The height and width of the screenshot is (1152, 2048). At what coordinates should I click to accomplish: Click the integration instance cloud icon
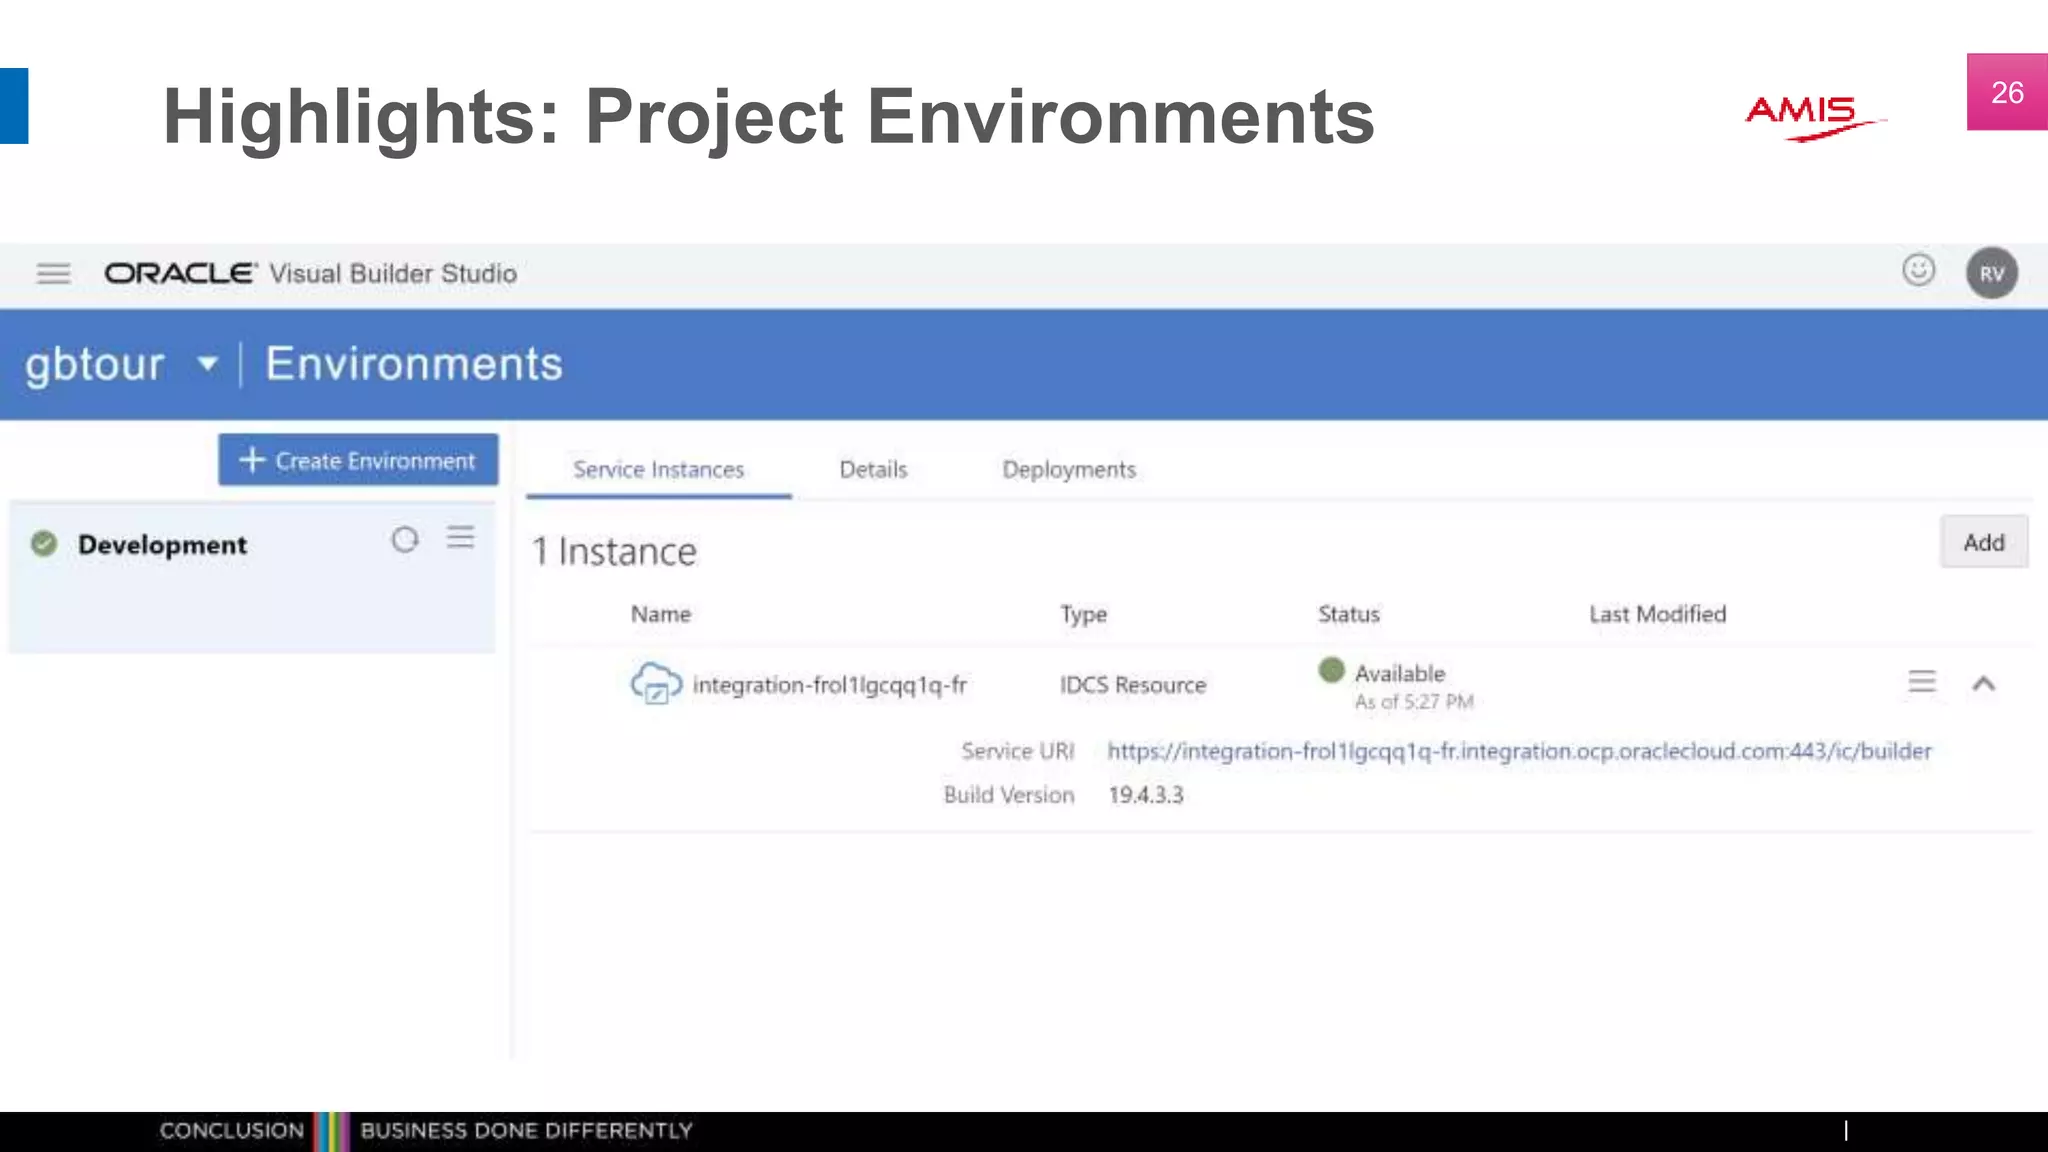click(655, 684)
